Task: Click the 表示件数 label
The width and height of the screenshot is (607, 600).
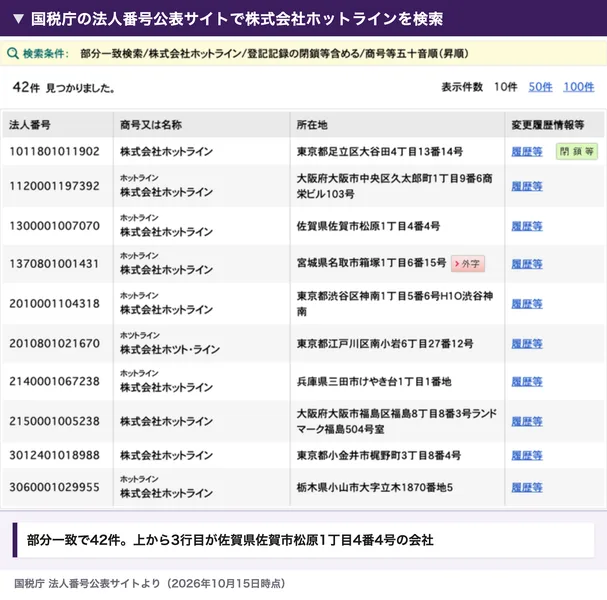Action: (x=462, y=87)
